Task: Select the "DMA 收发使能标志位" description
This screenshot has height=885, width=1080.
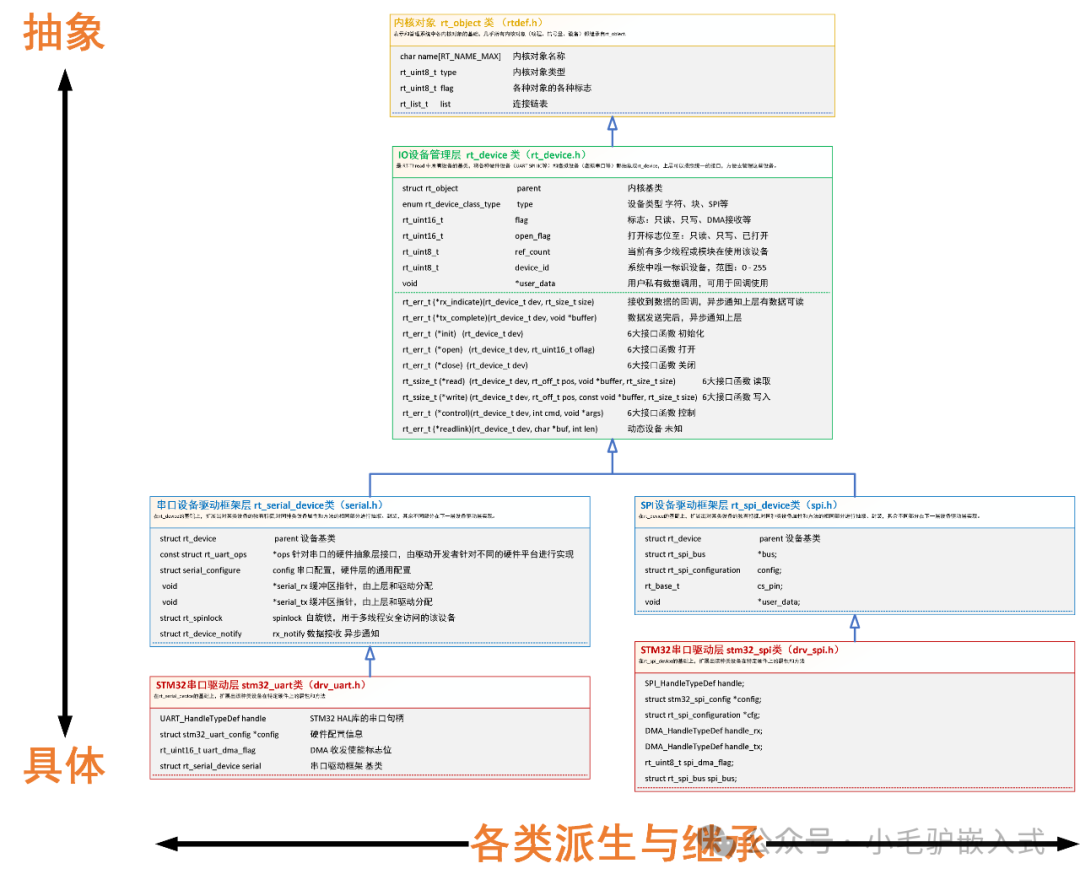Action: pos(351,750)
